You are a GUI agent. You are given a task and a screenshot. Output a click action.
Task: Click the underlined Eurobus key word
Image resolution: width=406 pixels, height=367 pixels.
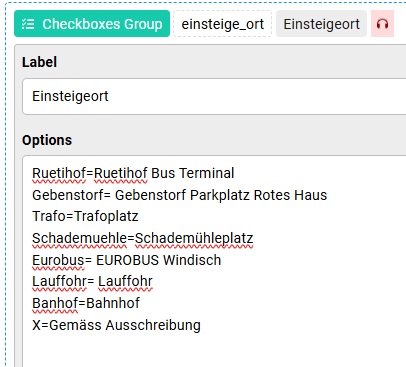58,260
